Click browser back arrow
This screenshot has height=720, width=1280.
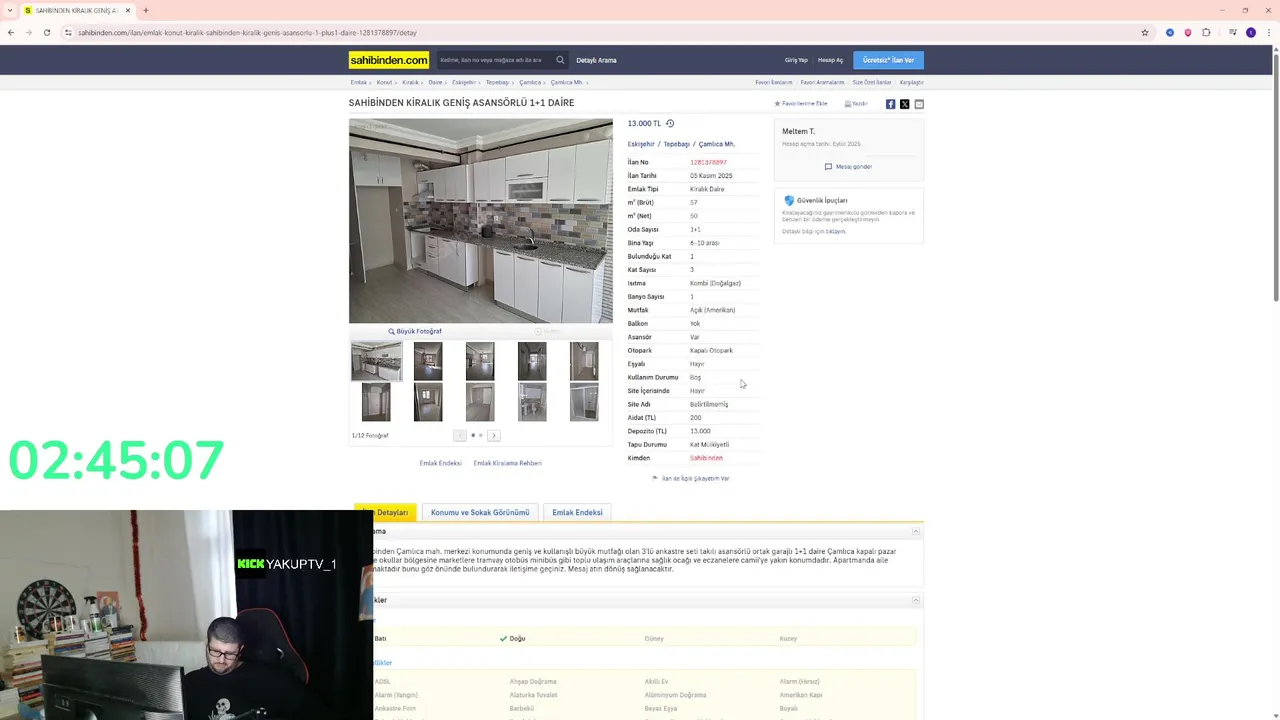(11, 32)
